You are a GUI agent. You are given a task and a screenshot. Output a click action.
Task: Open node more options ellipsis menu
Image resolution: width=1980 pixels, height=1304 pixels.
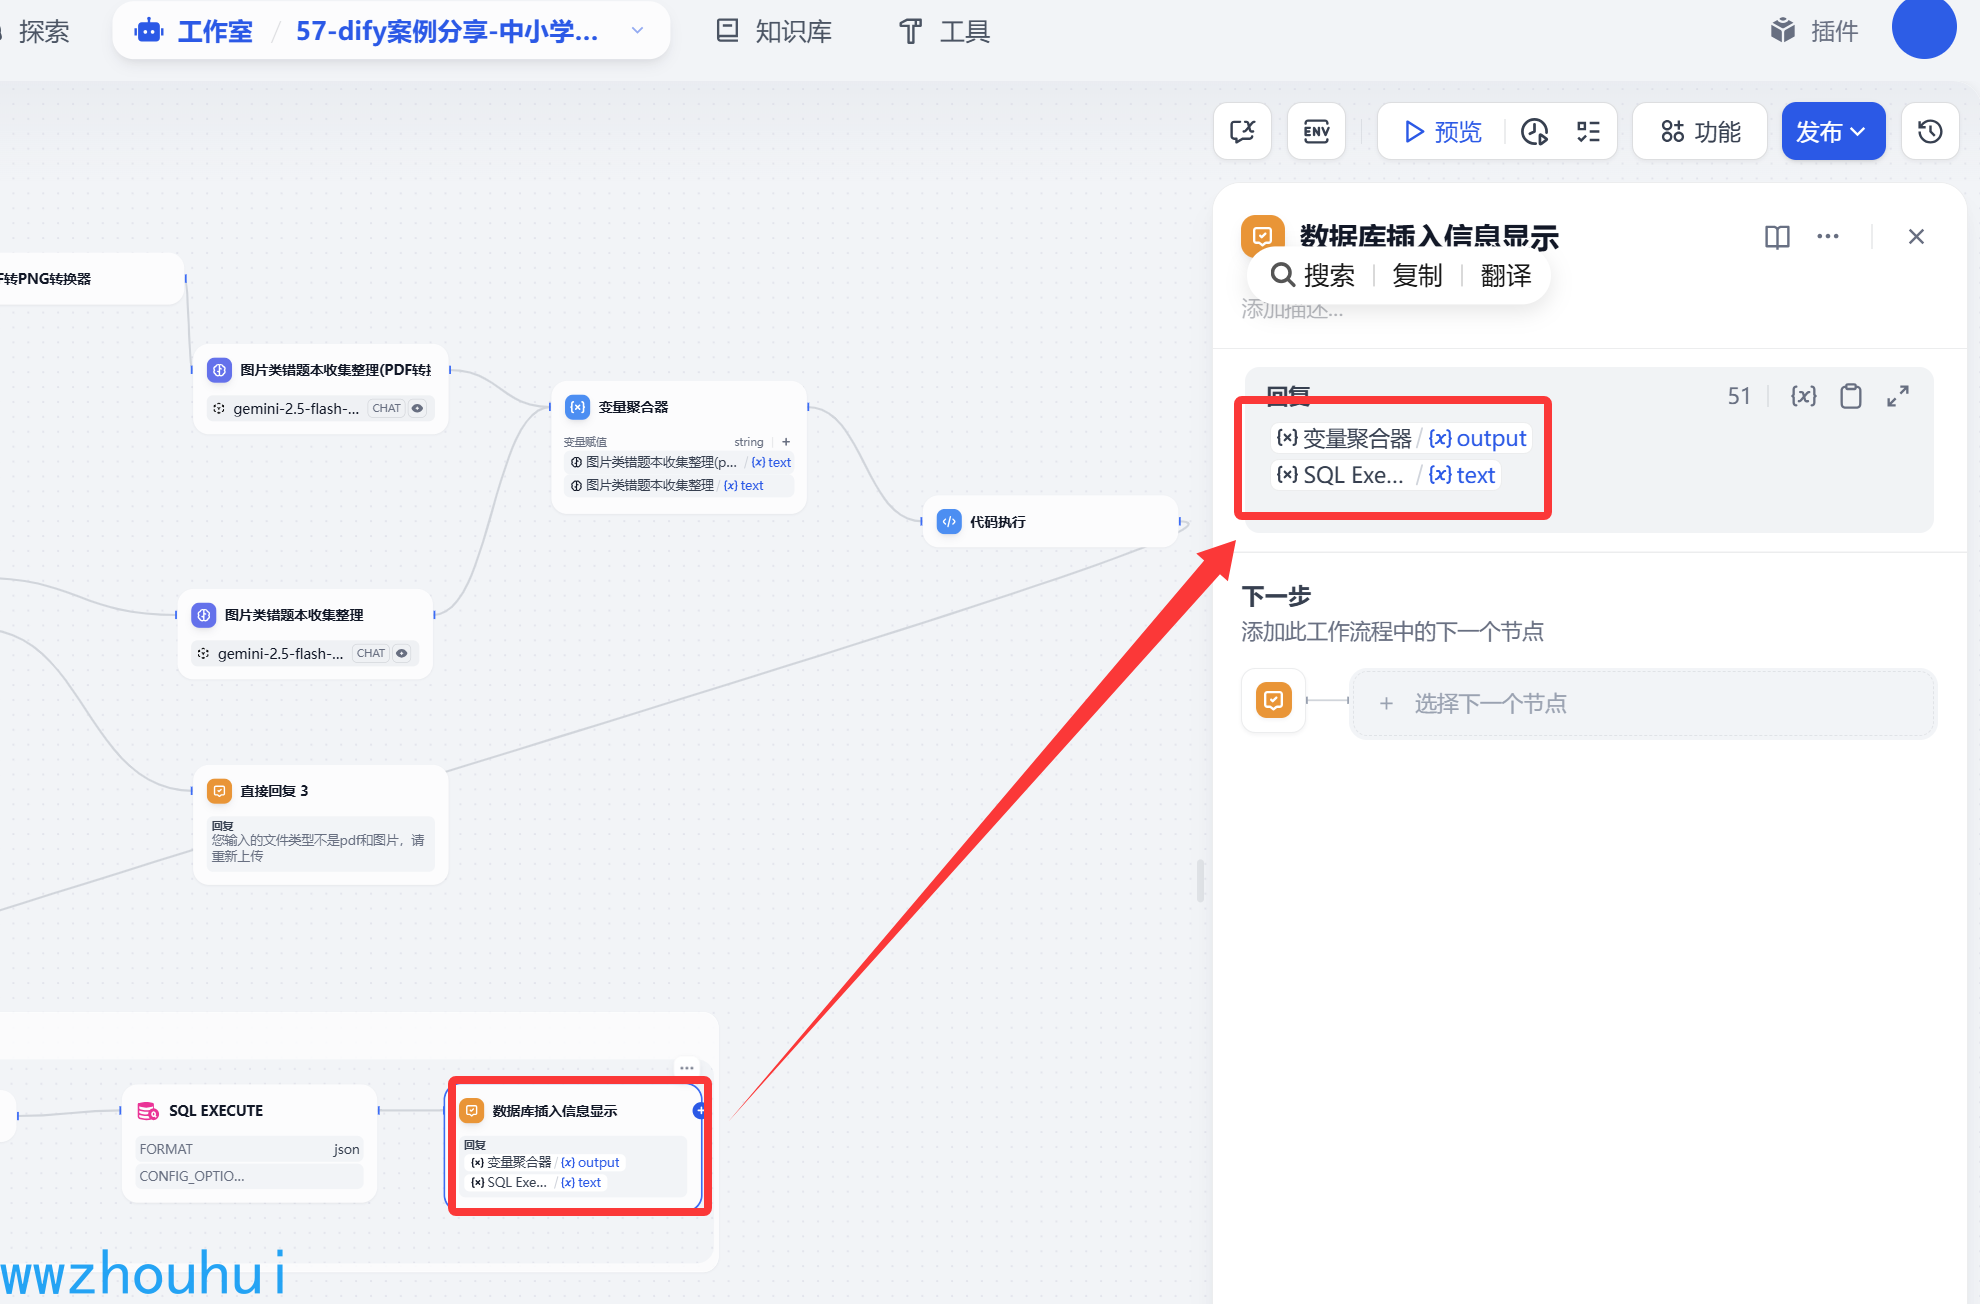(x=1827, y=237)
